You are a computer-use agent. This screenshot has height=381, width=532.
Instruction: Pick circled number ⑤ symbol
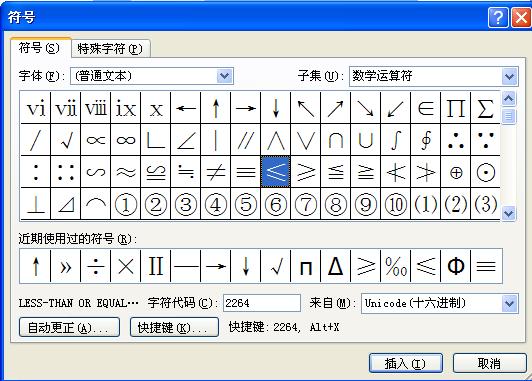(x=246, y=204)
